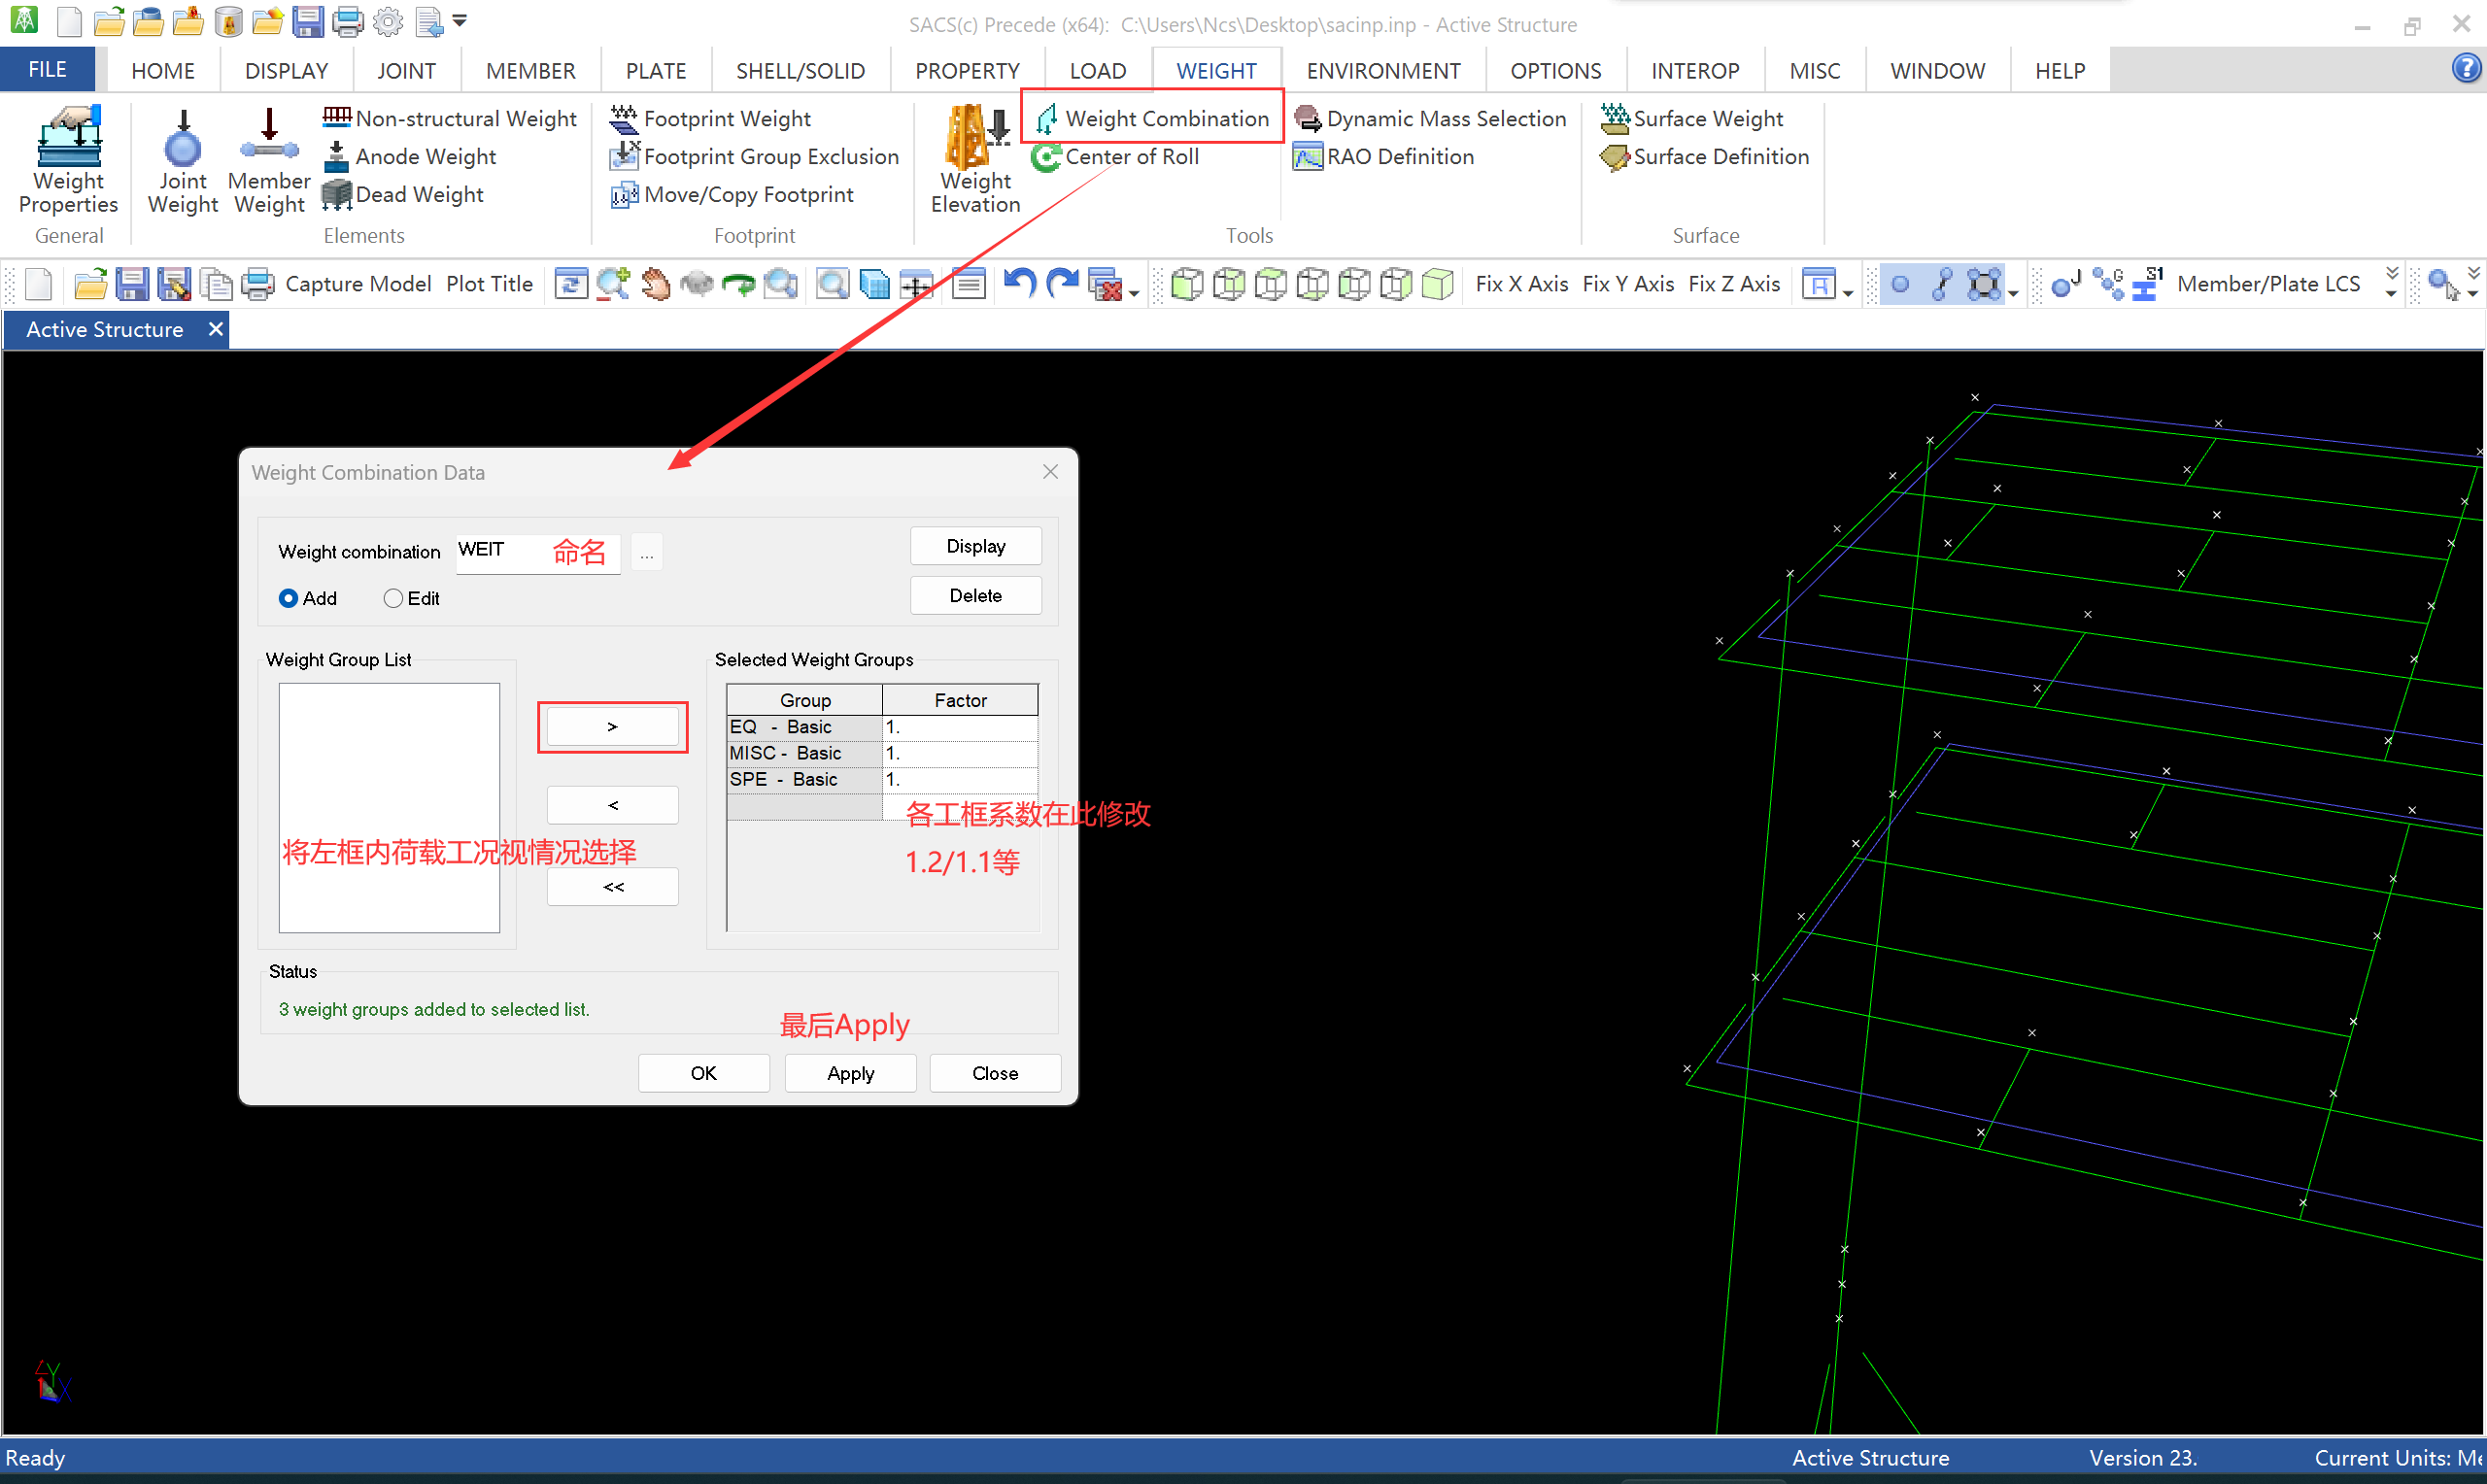This screenshot has width=2487, height=1484.
Task: Click the factor cell for MISC group
Action: tap(958, 753)
